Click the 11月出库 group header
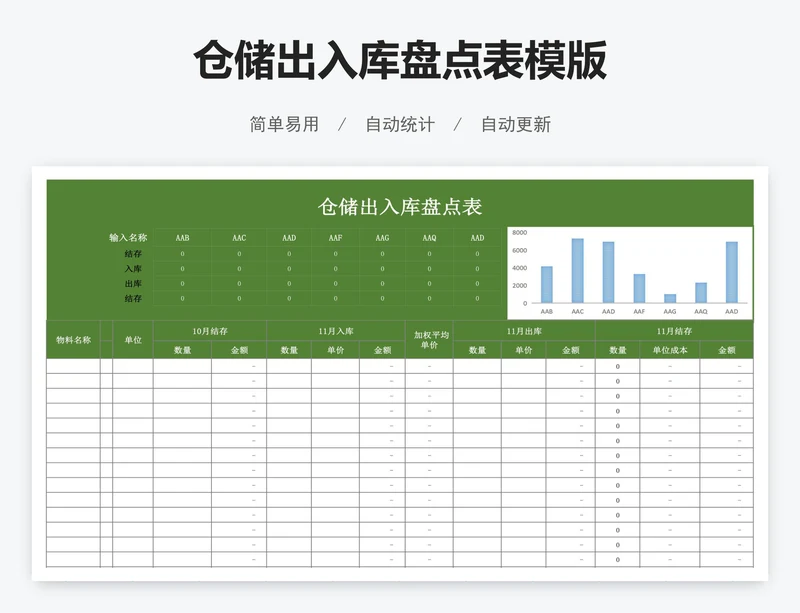 point(524,331)
